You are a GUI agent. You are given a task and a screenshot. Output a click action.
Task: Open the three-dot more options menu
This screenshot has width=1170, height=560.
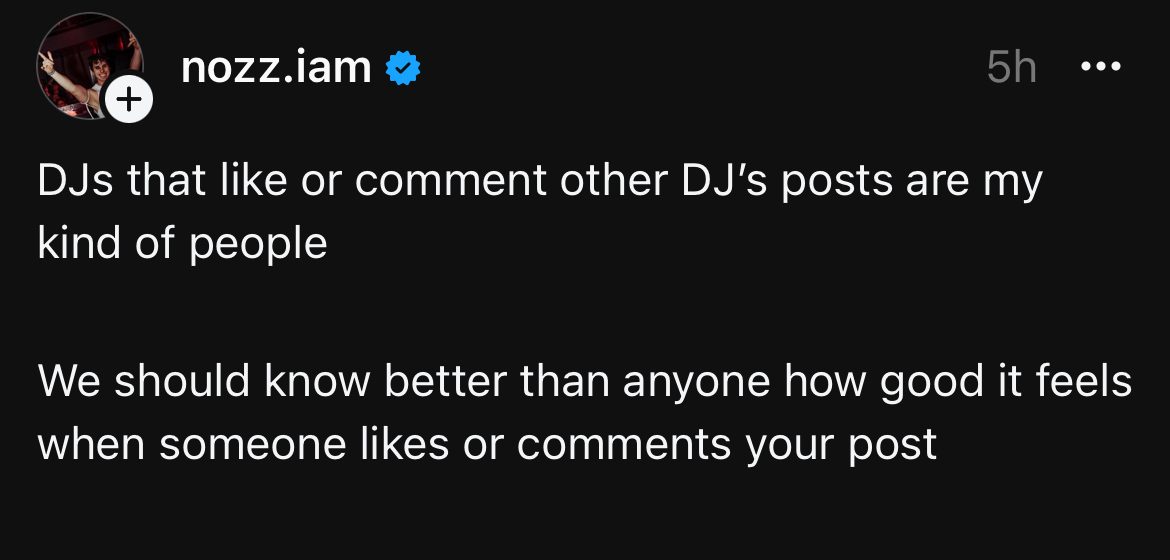[1101, 67]
